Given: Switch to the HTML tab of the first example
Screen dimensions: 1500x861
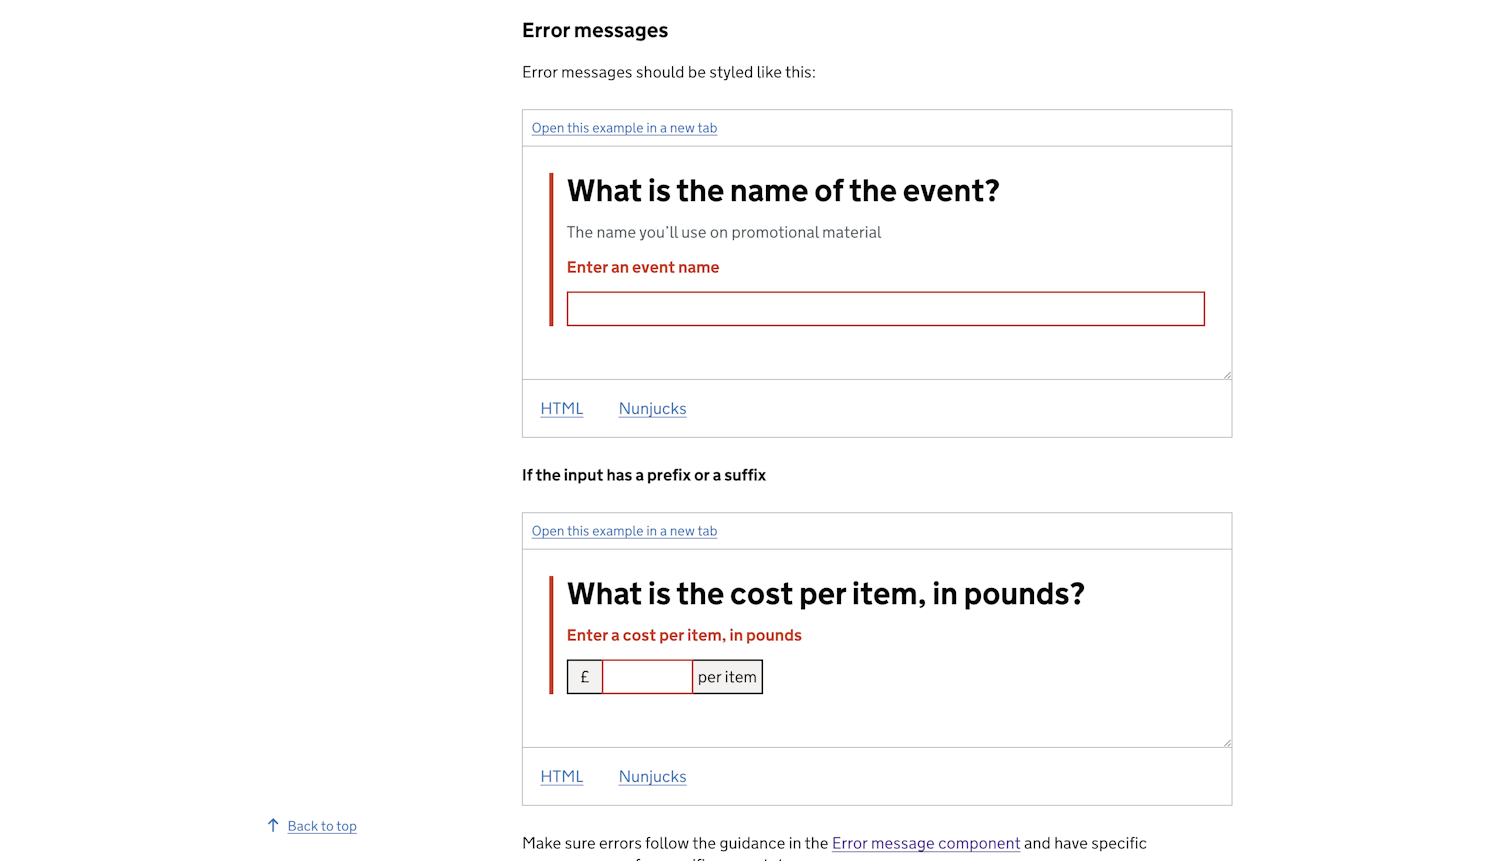Looking at the screenshot, I should tap(561, 408).
